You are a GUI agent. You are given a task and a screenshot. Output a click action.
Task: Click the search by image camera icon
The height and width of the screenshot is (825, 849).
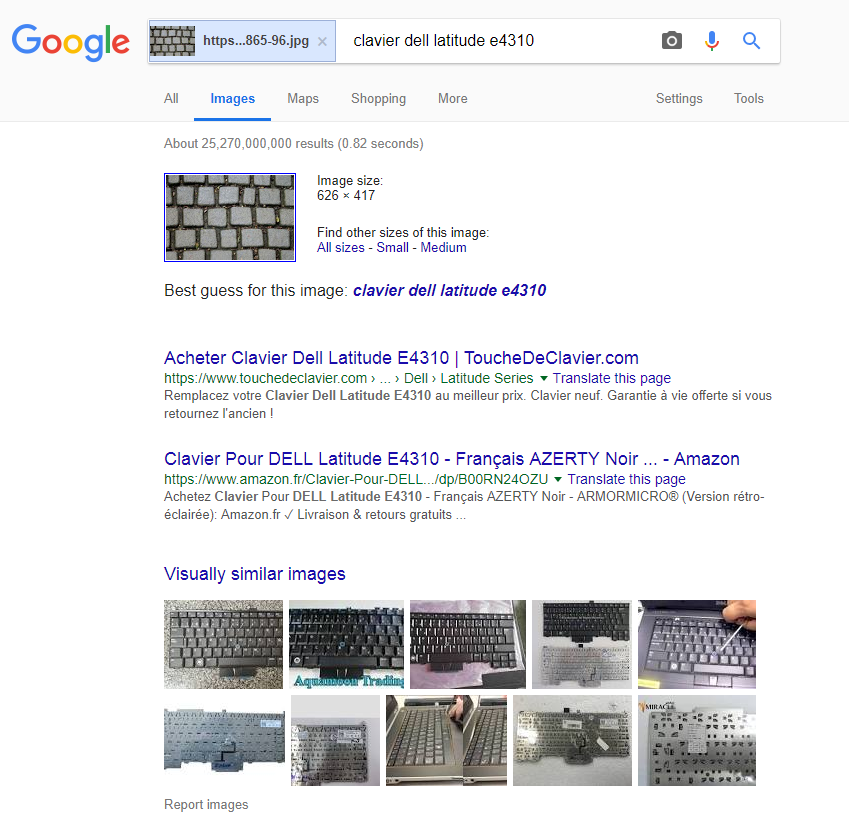(671, 41)
